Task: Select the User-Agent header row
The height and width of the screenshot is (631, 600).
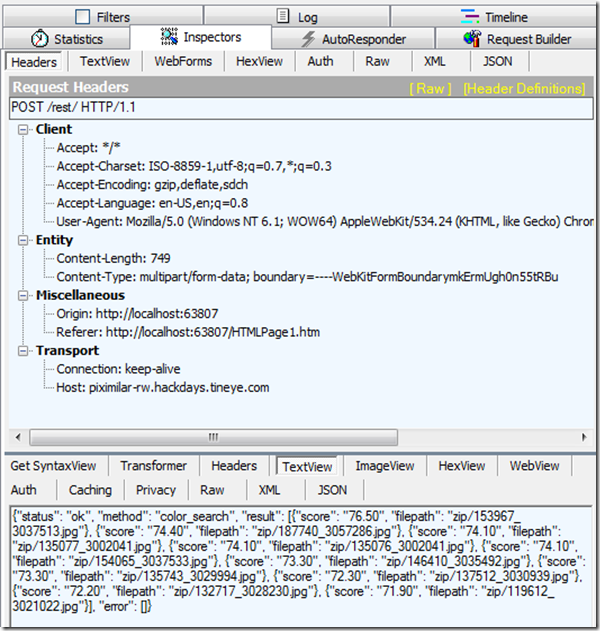Action: point(325,221)
